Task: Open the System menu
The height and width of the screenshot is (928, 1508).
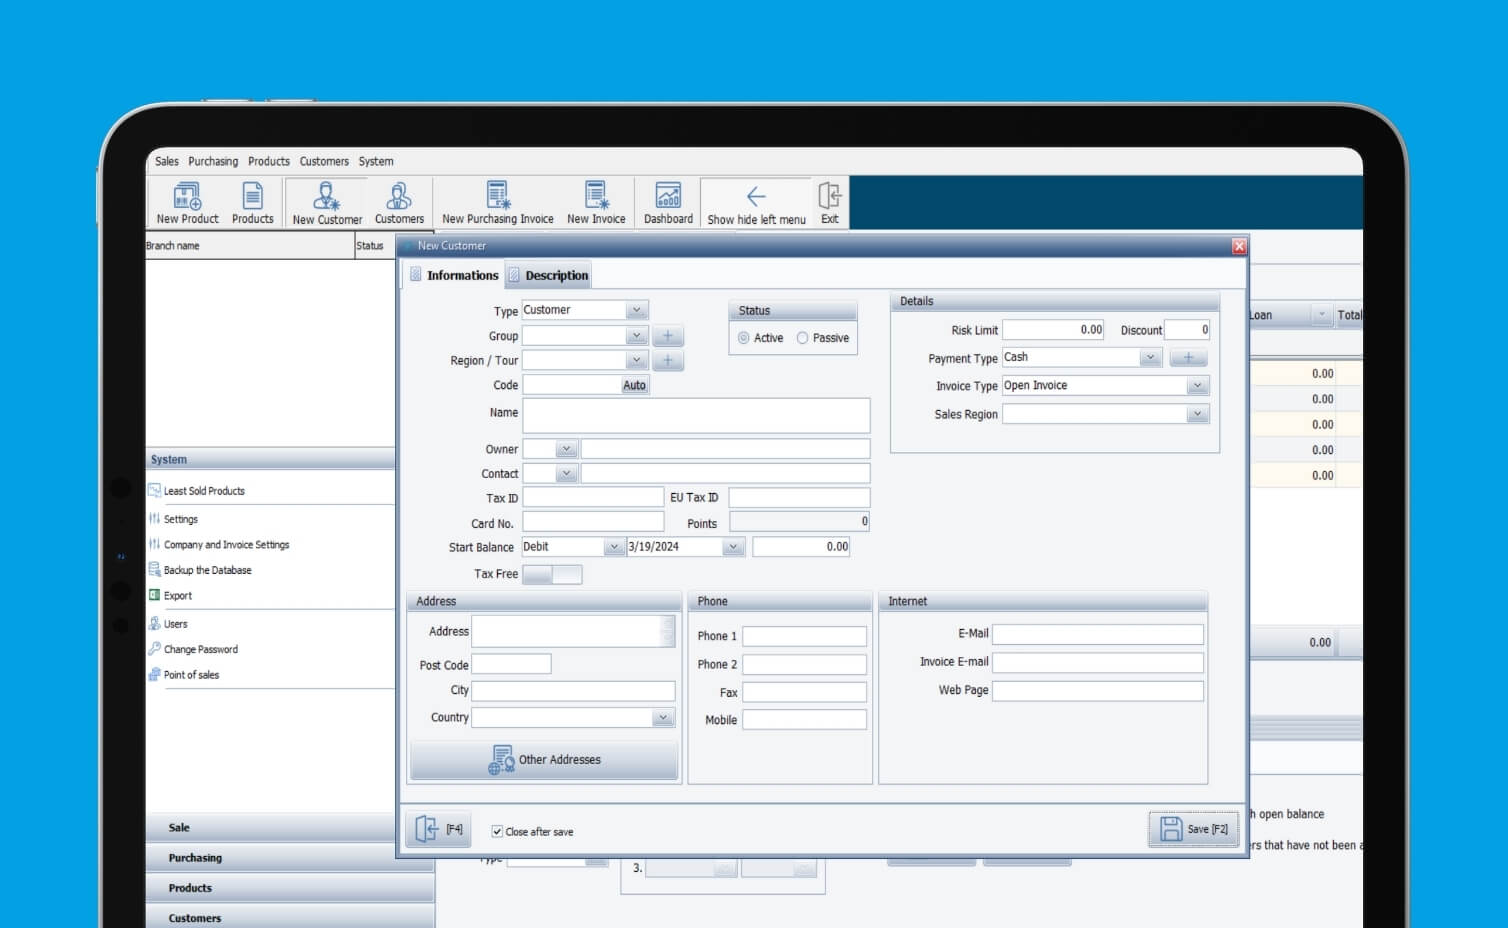Action: [x=376, y=161]
